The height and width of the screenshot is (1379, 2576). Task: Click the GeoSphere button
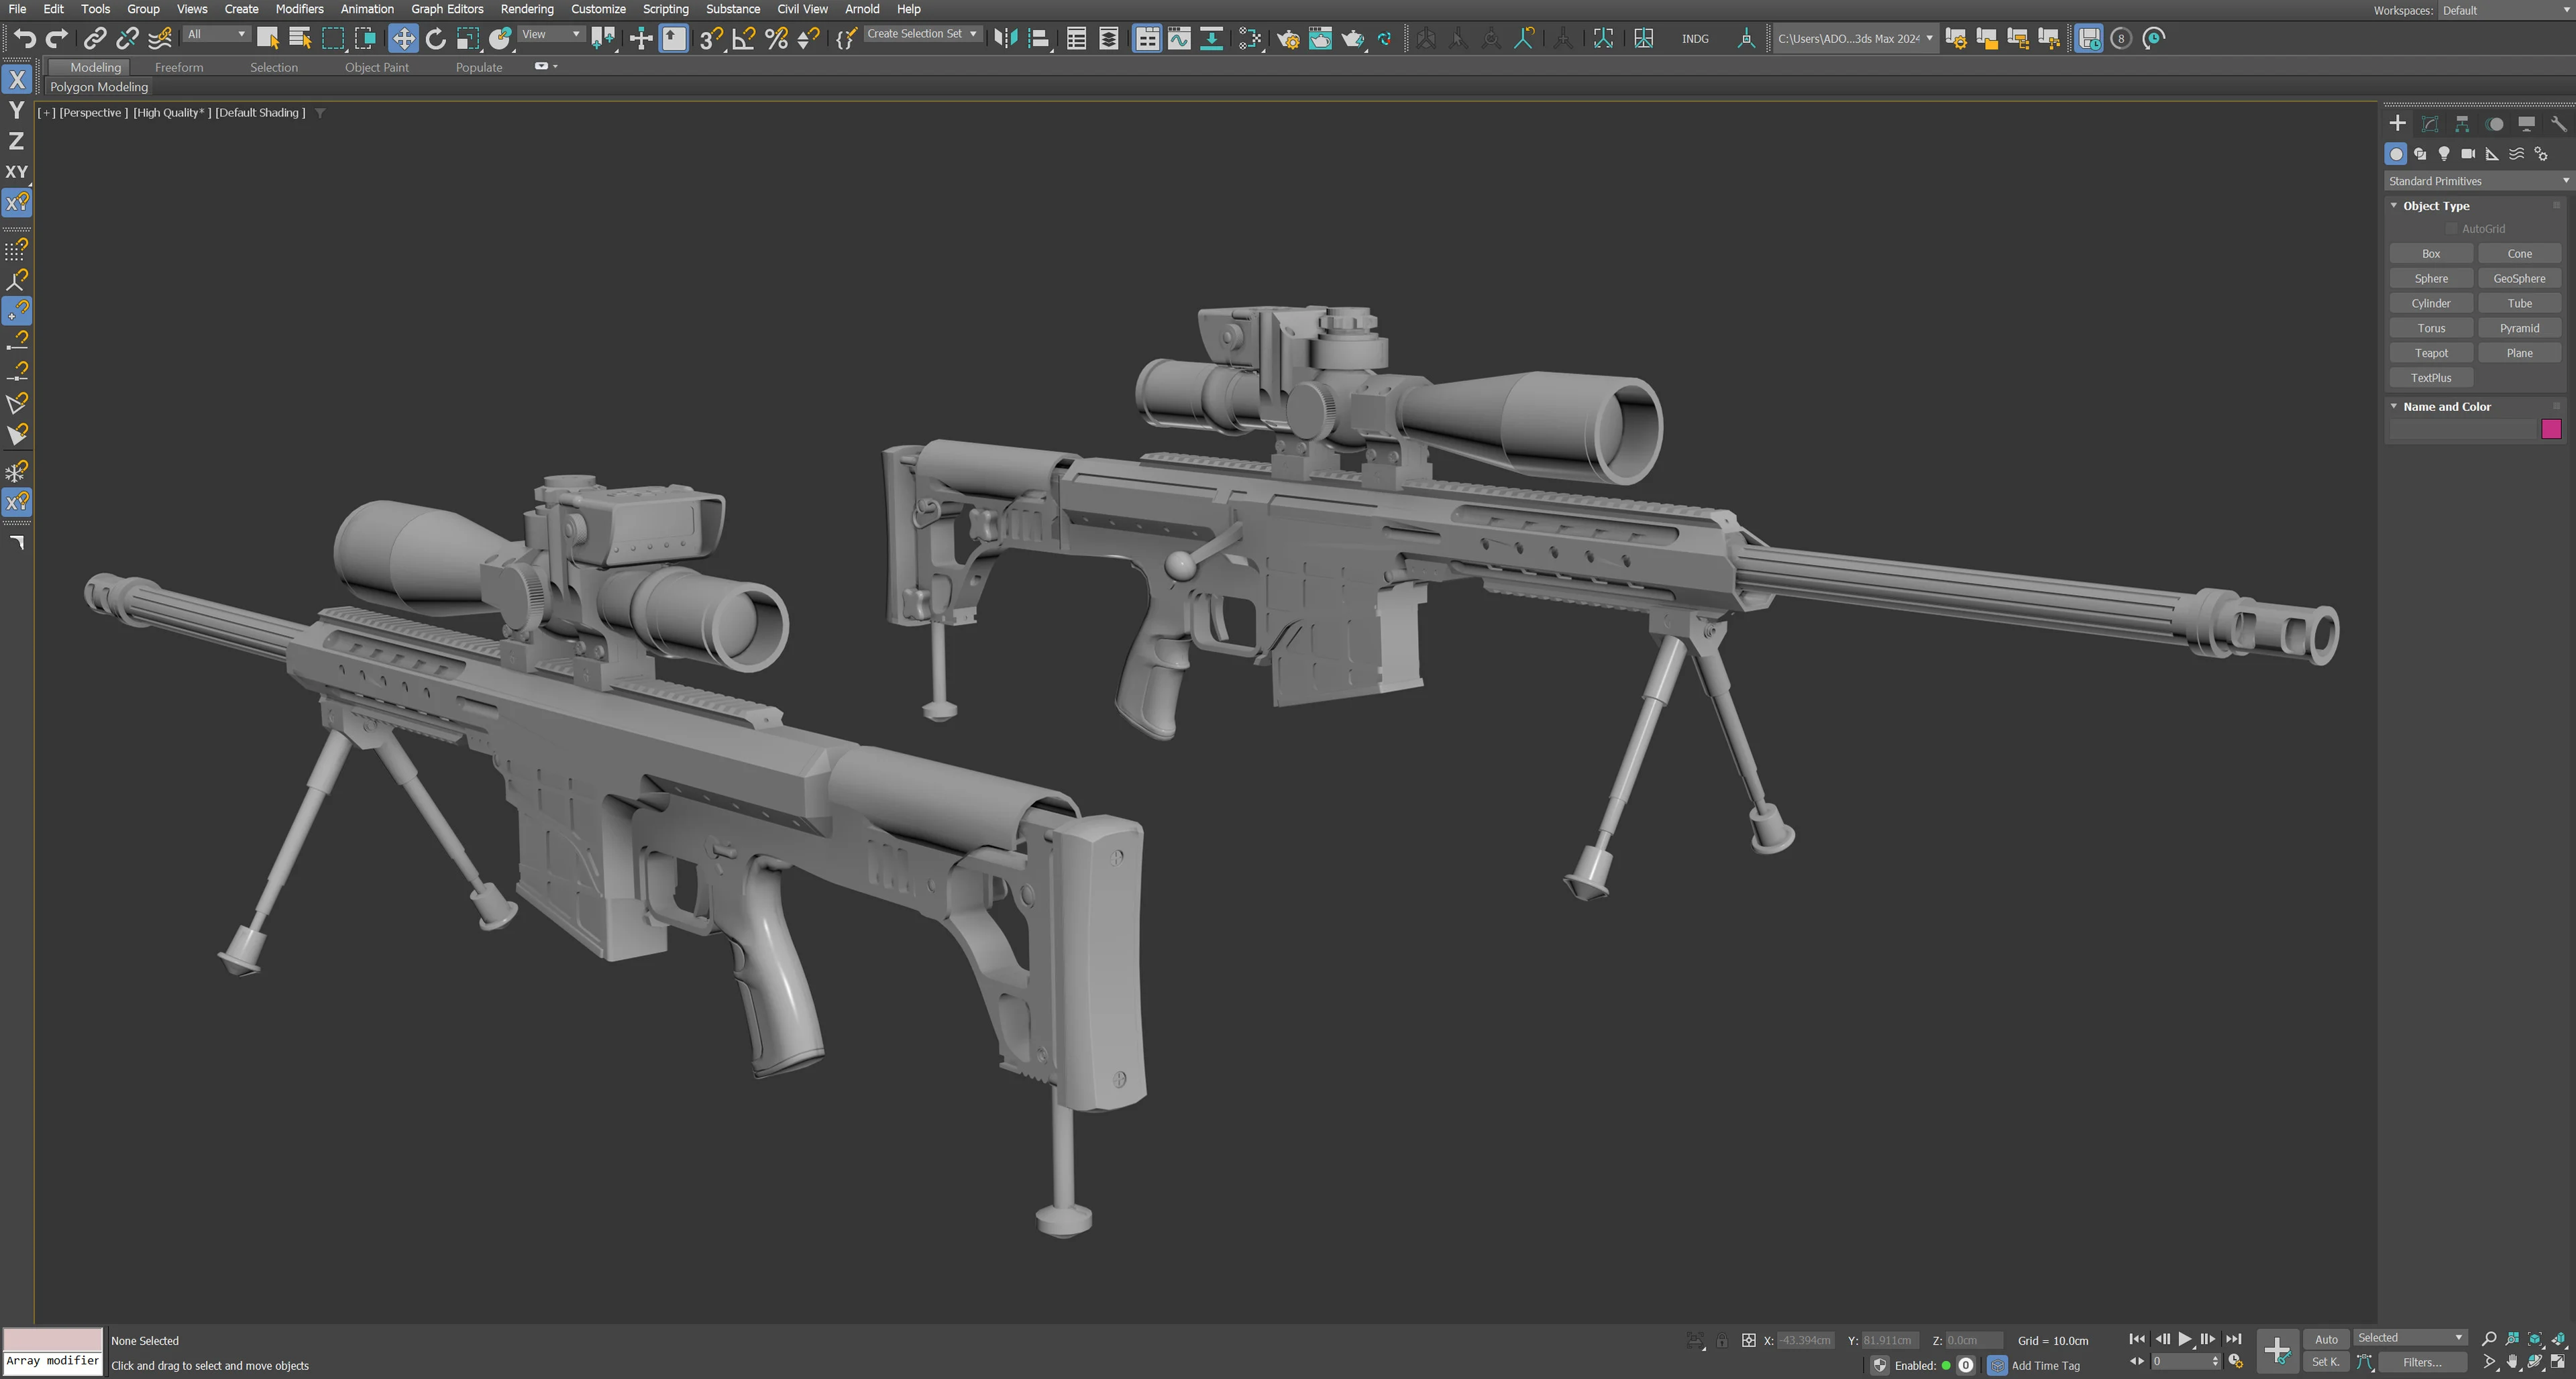tap(2519, 278)
